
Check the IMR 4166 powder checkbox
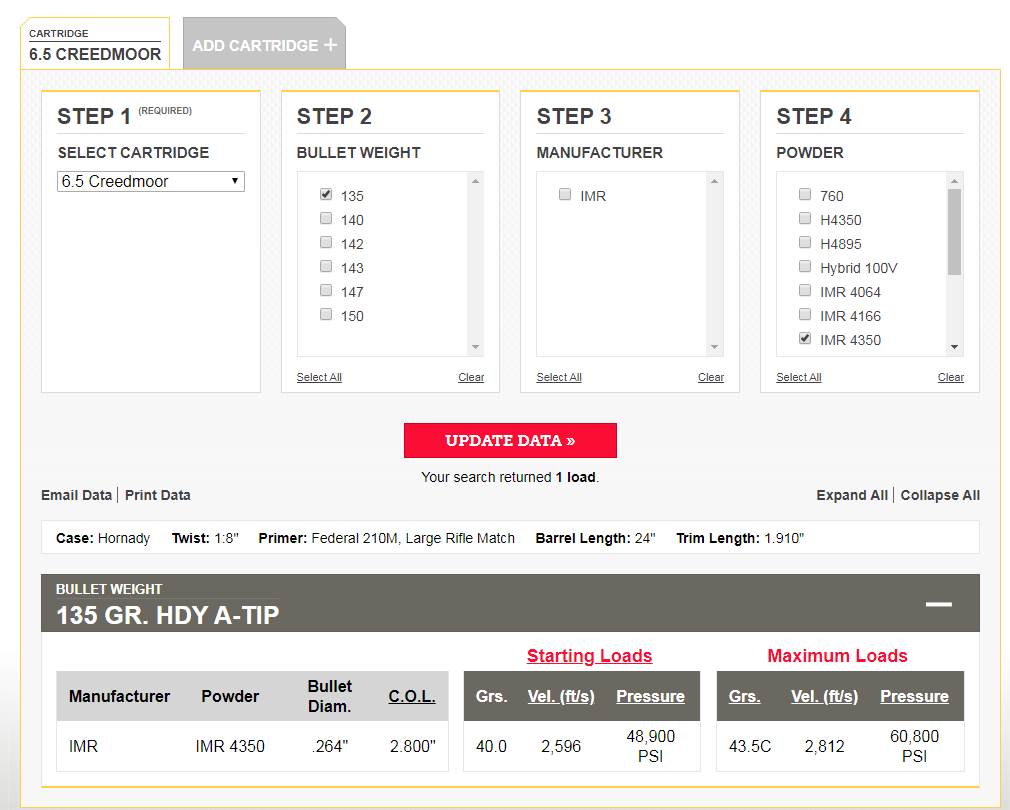[805, 314]
